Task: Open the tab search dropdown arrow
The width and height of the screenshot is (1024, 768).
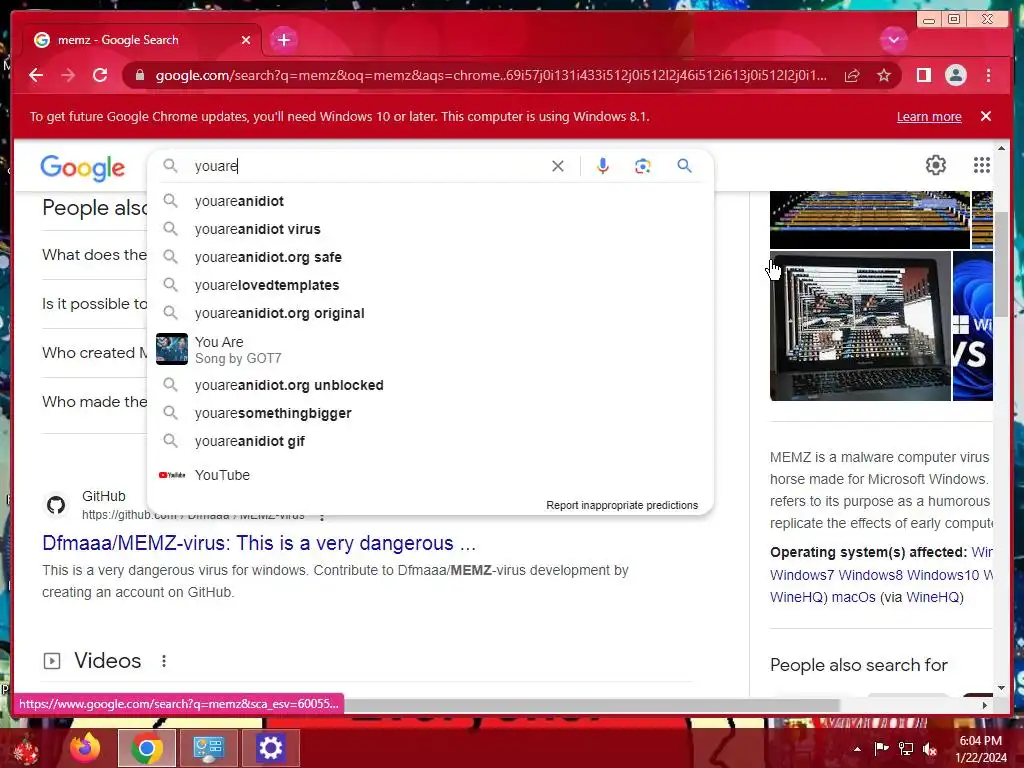Action: point(893,40)
